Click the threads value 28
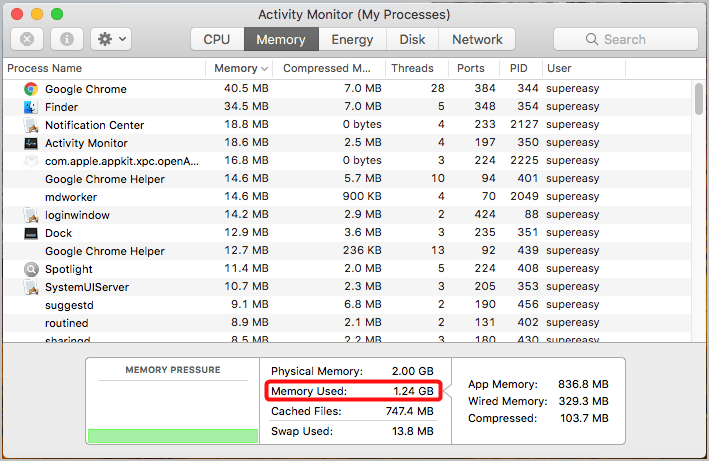Viewport: 709px width, 461px height. (438, 88)
